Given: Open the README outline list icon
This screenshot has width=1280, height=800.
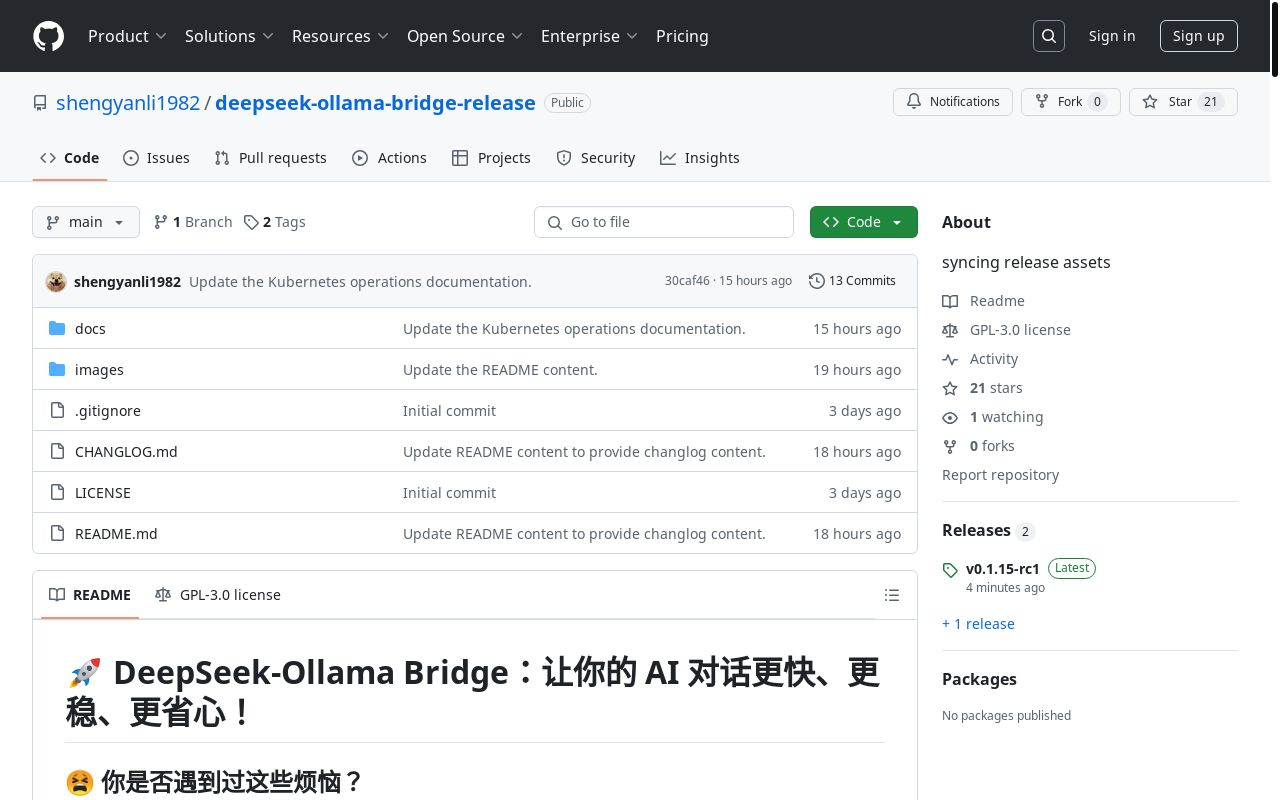Looking at the screenshot, I should tap(891, 595).
